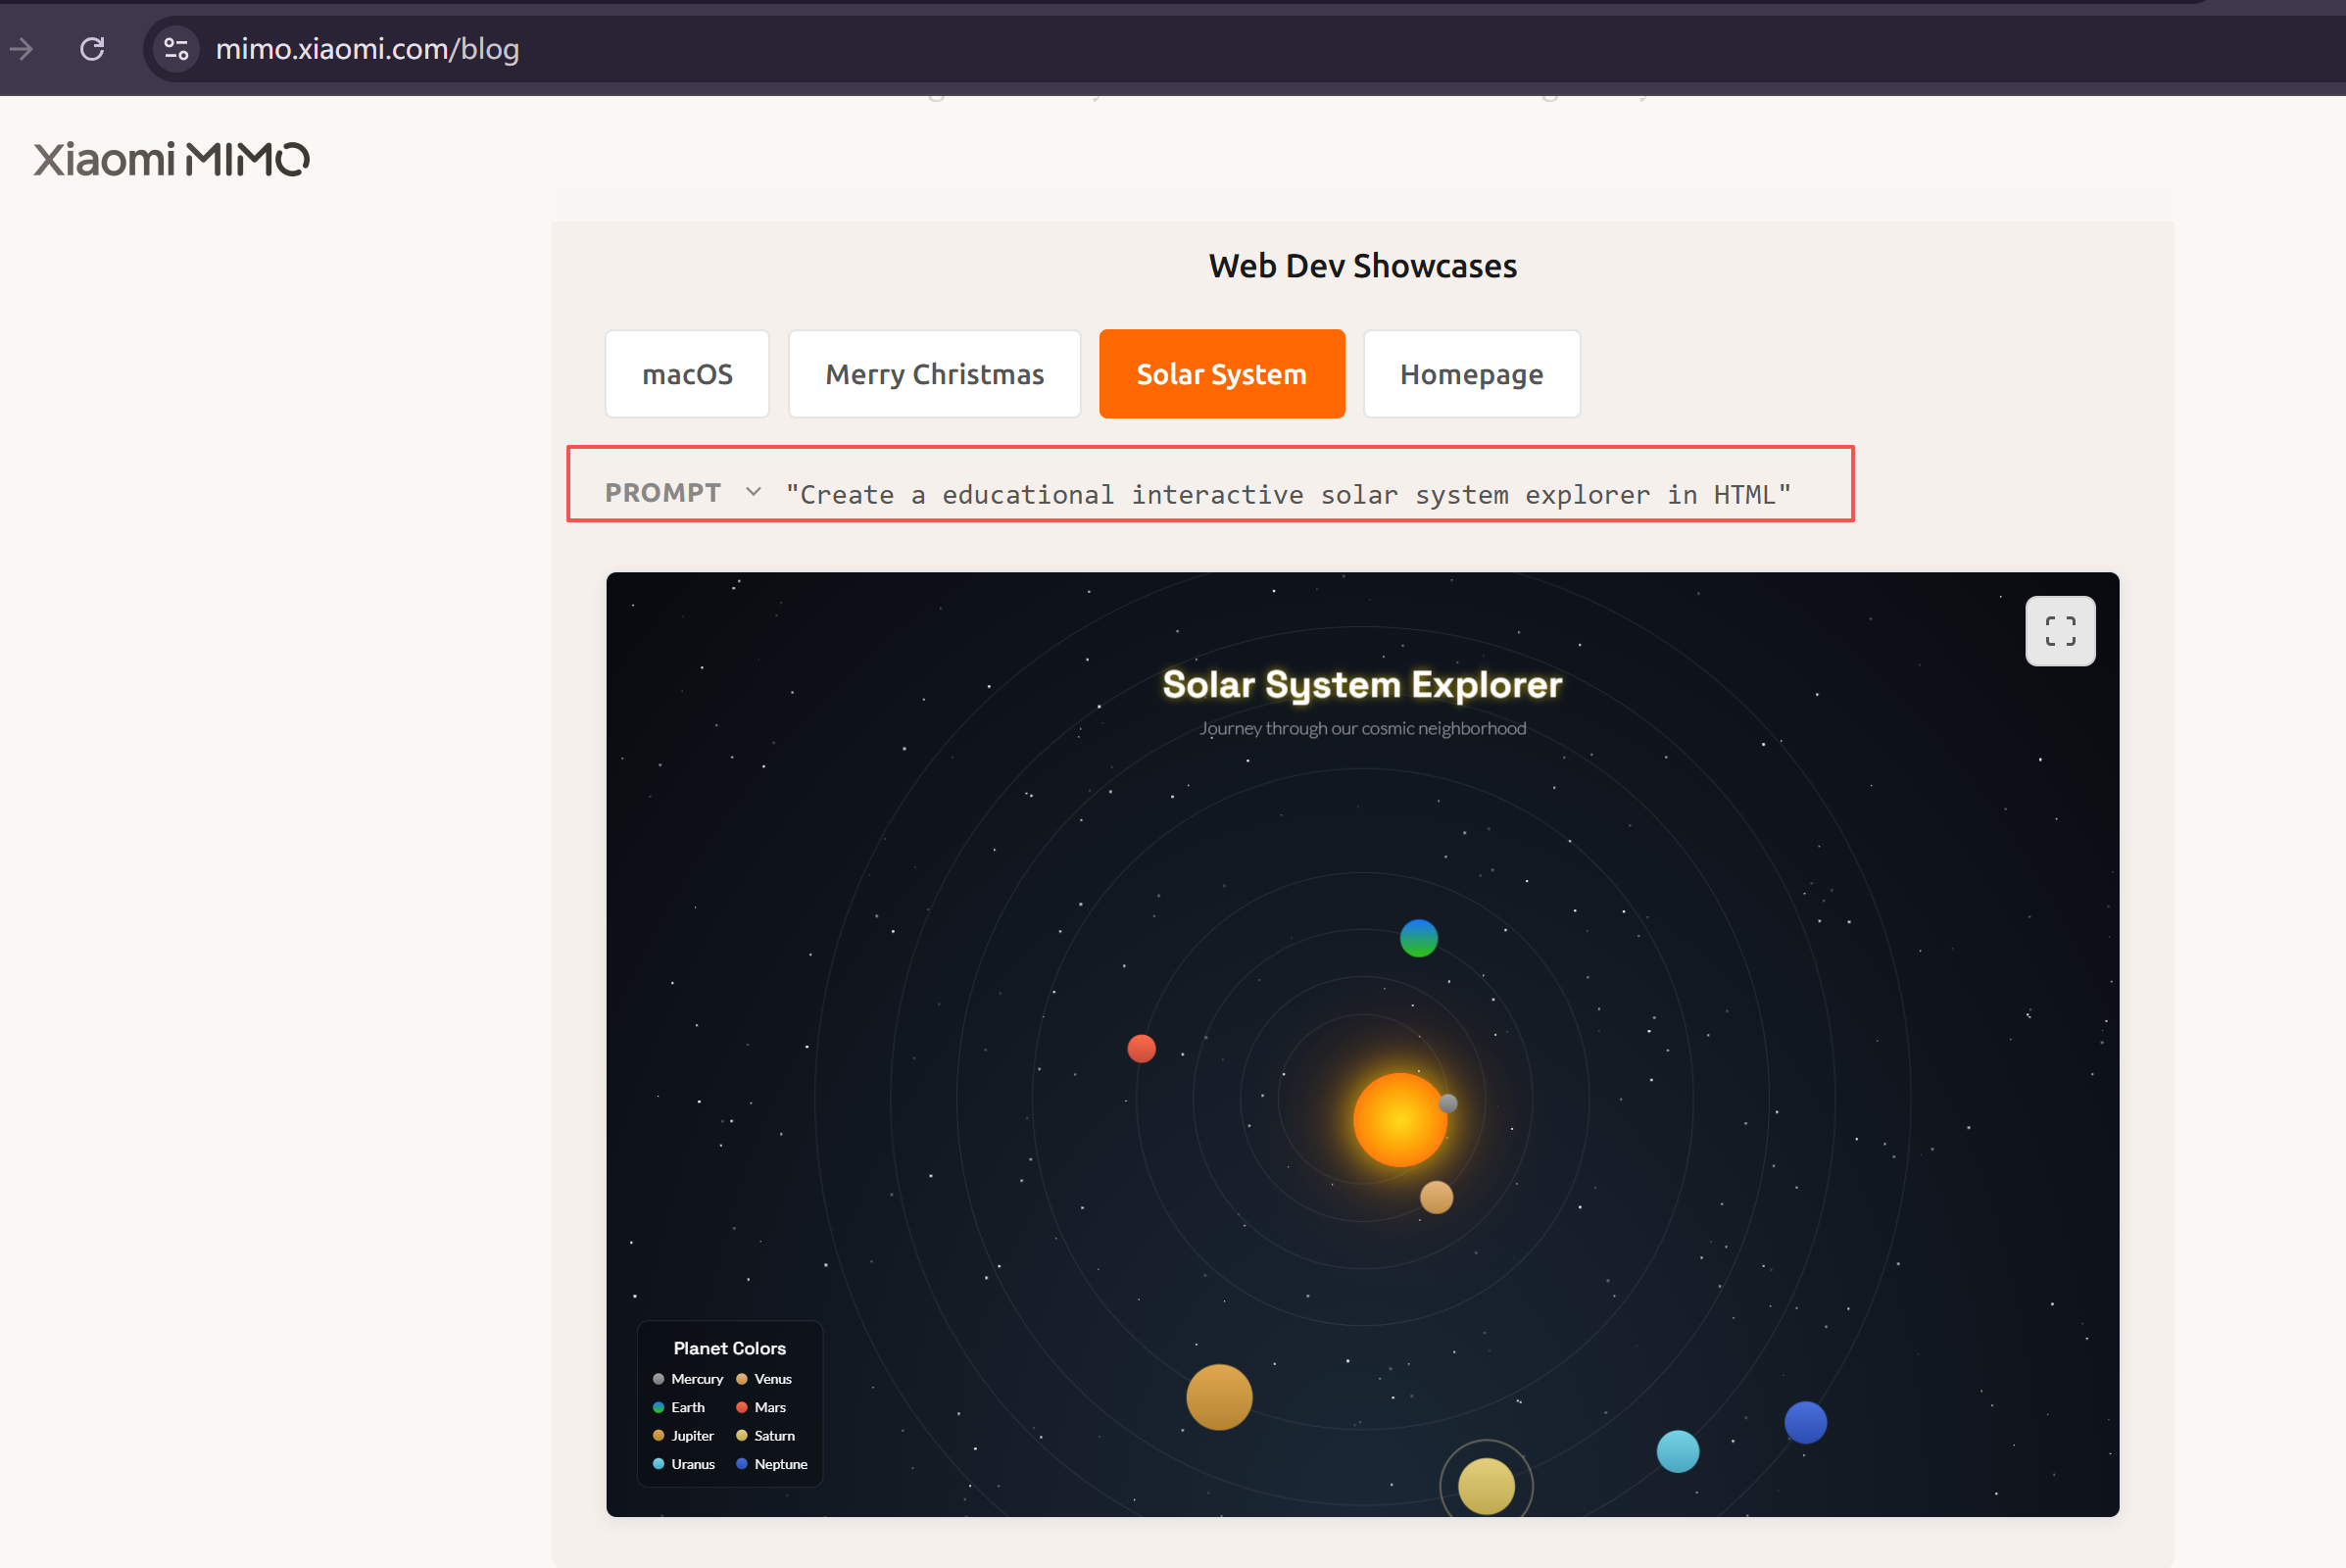
Task: Click the fullscreen expand icon
Action: click(2059, 631)
